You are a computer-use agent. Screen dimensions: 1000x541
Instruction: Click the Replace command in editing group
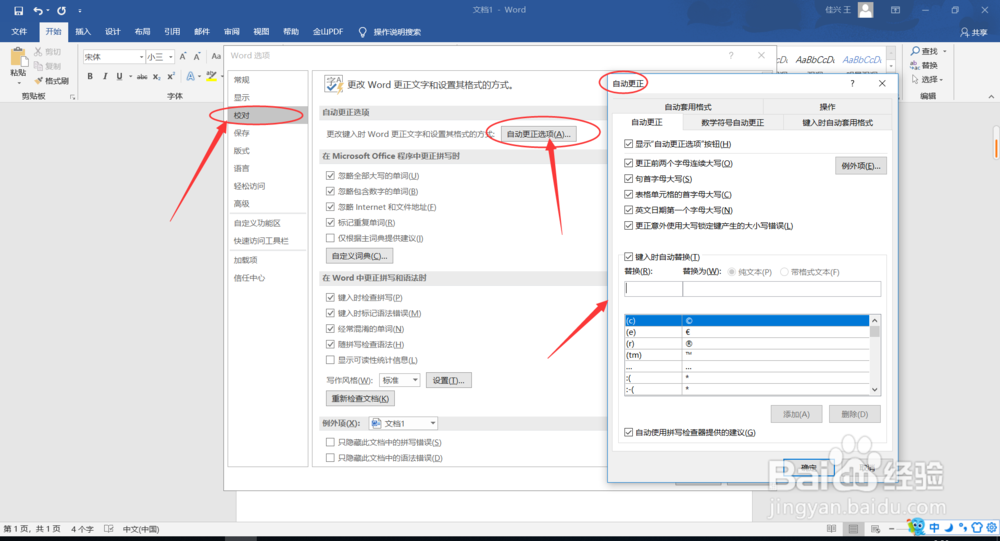(x=925, y=65)
